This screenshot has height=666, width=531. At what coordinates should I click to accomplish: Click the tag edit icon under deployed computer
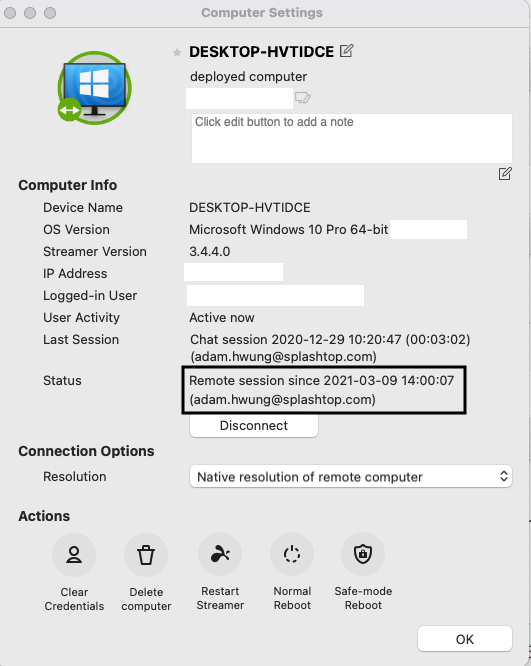302,98
